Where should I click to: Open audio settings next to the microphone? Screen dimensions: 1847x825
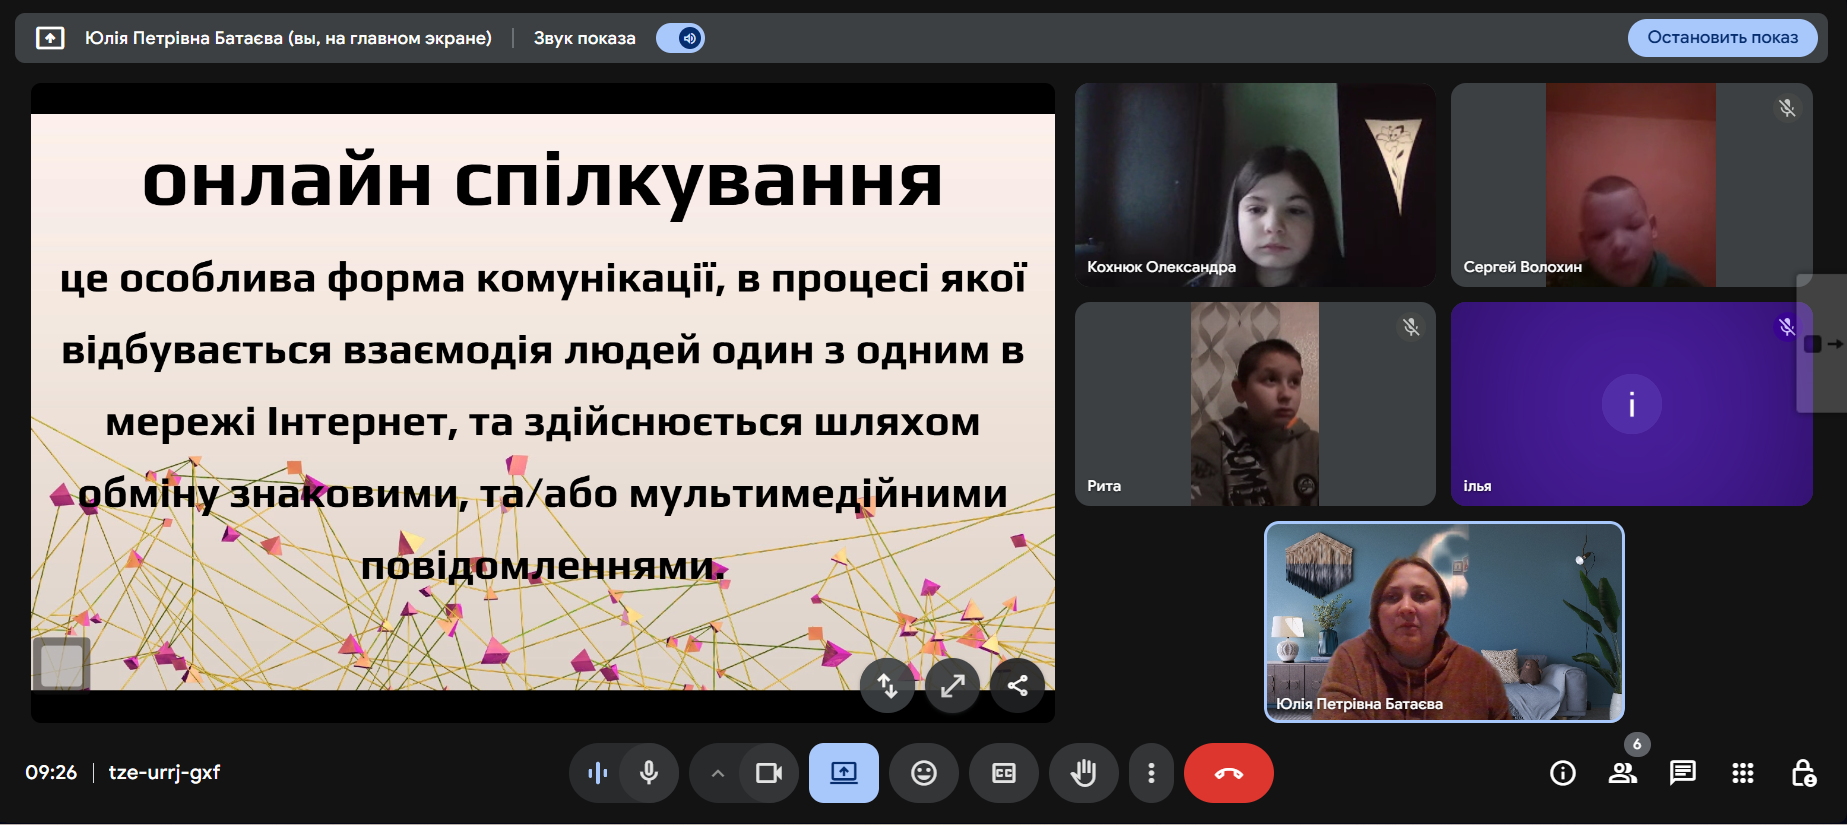pos(597,773)
